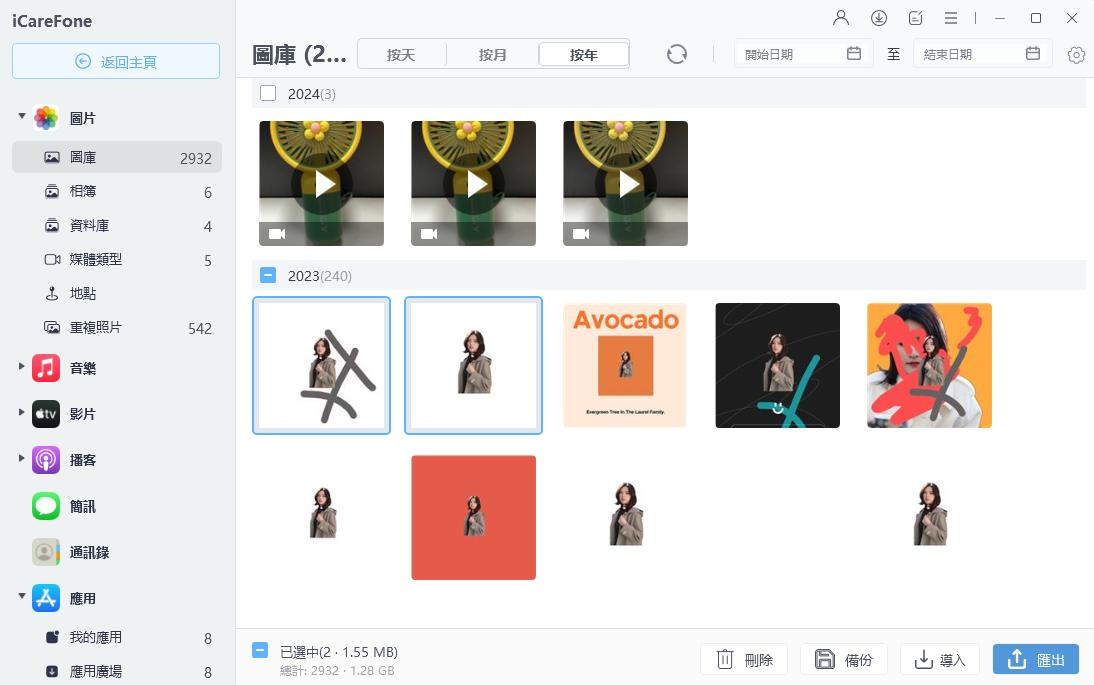Viewport: 1094px width, 685px height.
Task: Select the orange background red-scribble photo
Action: pos(929,366)
